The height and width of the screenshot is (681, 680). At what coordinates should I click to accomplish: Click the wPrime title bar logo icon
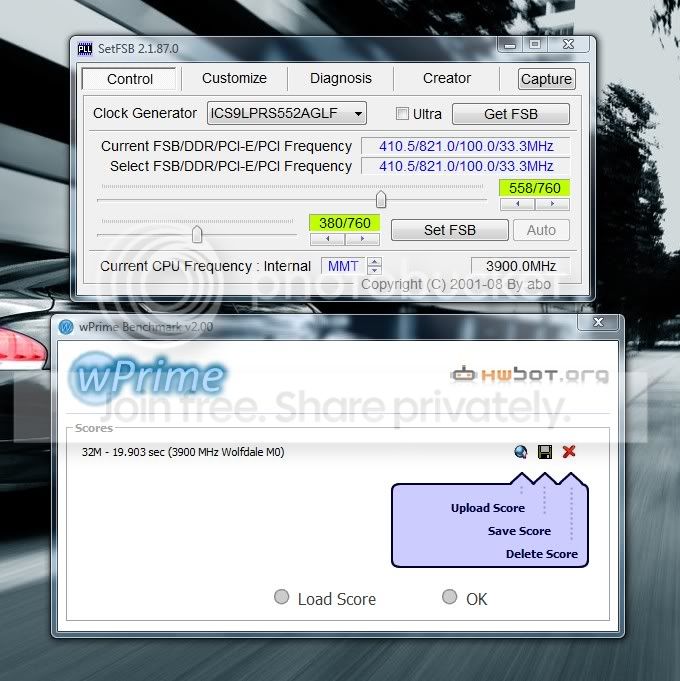pyautogui.click(x=66, y=327)
